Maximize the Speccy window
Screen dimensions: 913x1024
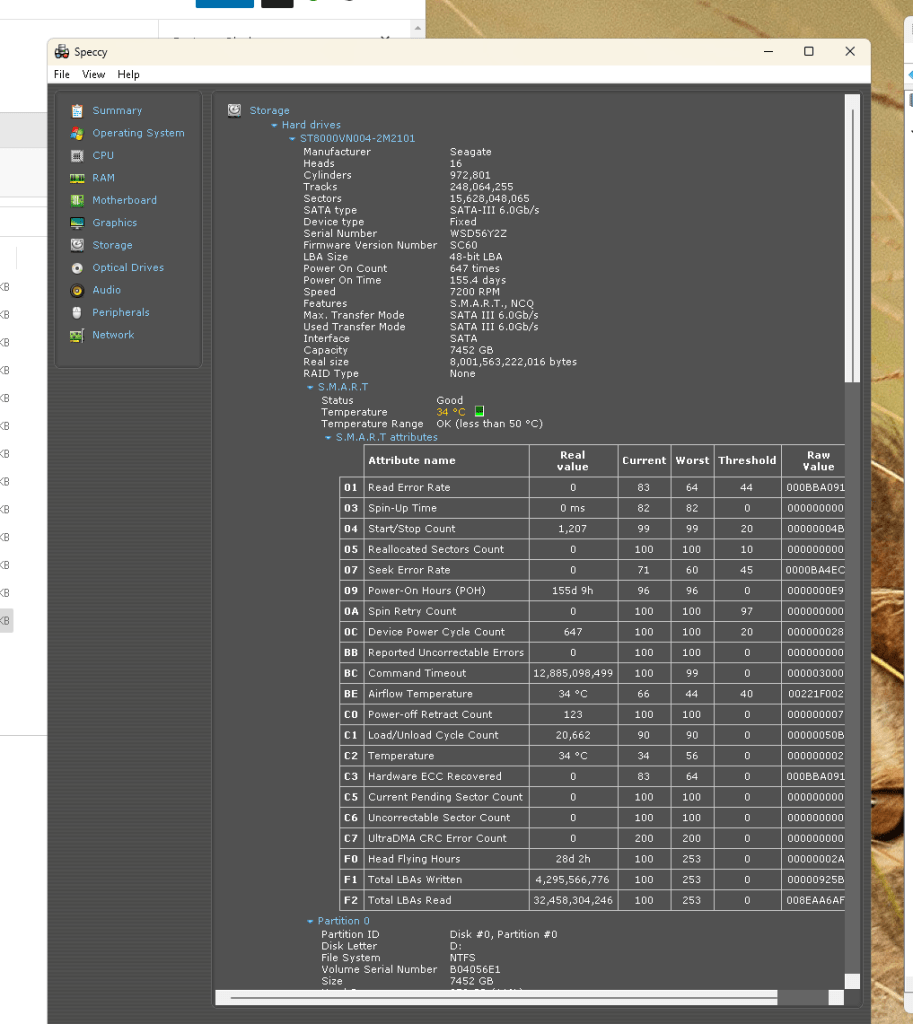(x=809, y=52)
